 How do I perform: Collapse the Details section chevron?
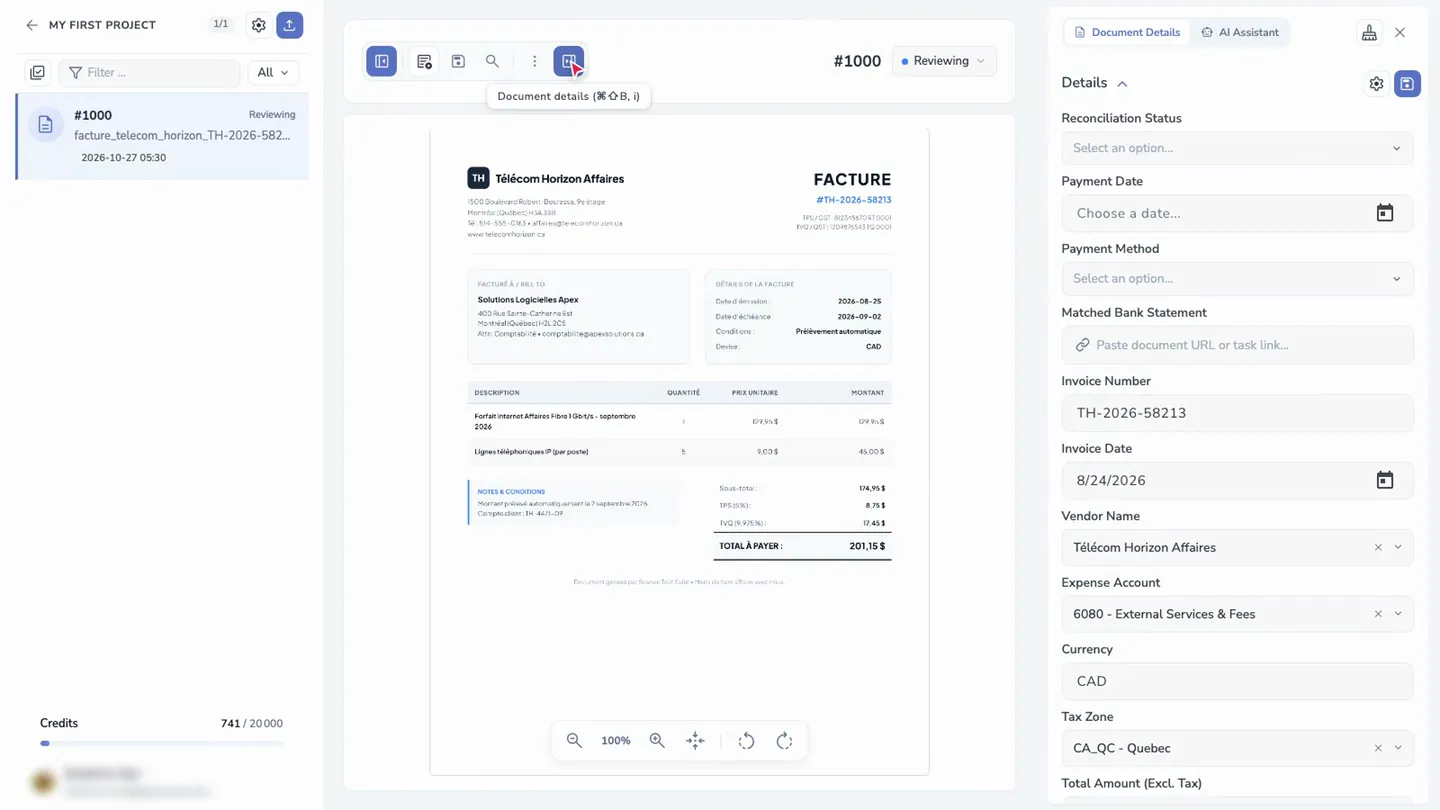pos(1122,84)
